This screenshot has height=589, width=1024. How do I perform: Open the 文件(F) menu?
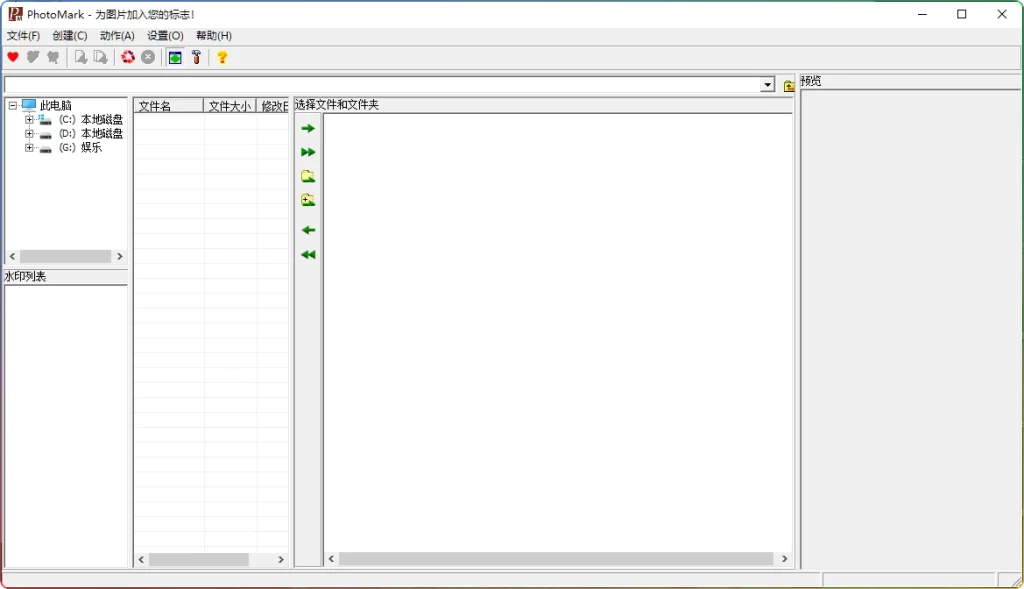tap(23, 36)
